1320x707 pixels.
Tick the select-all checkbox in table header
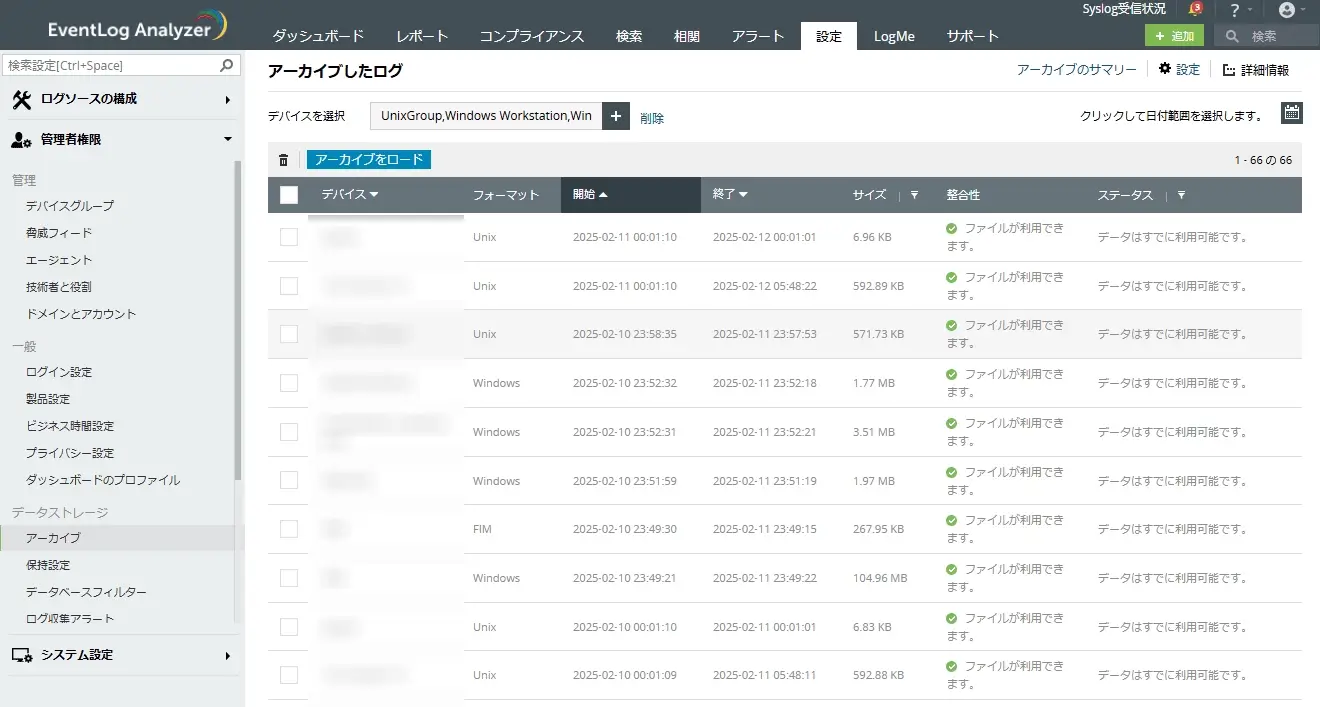289,195
